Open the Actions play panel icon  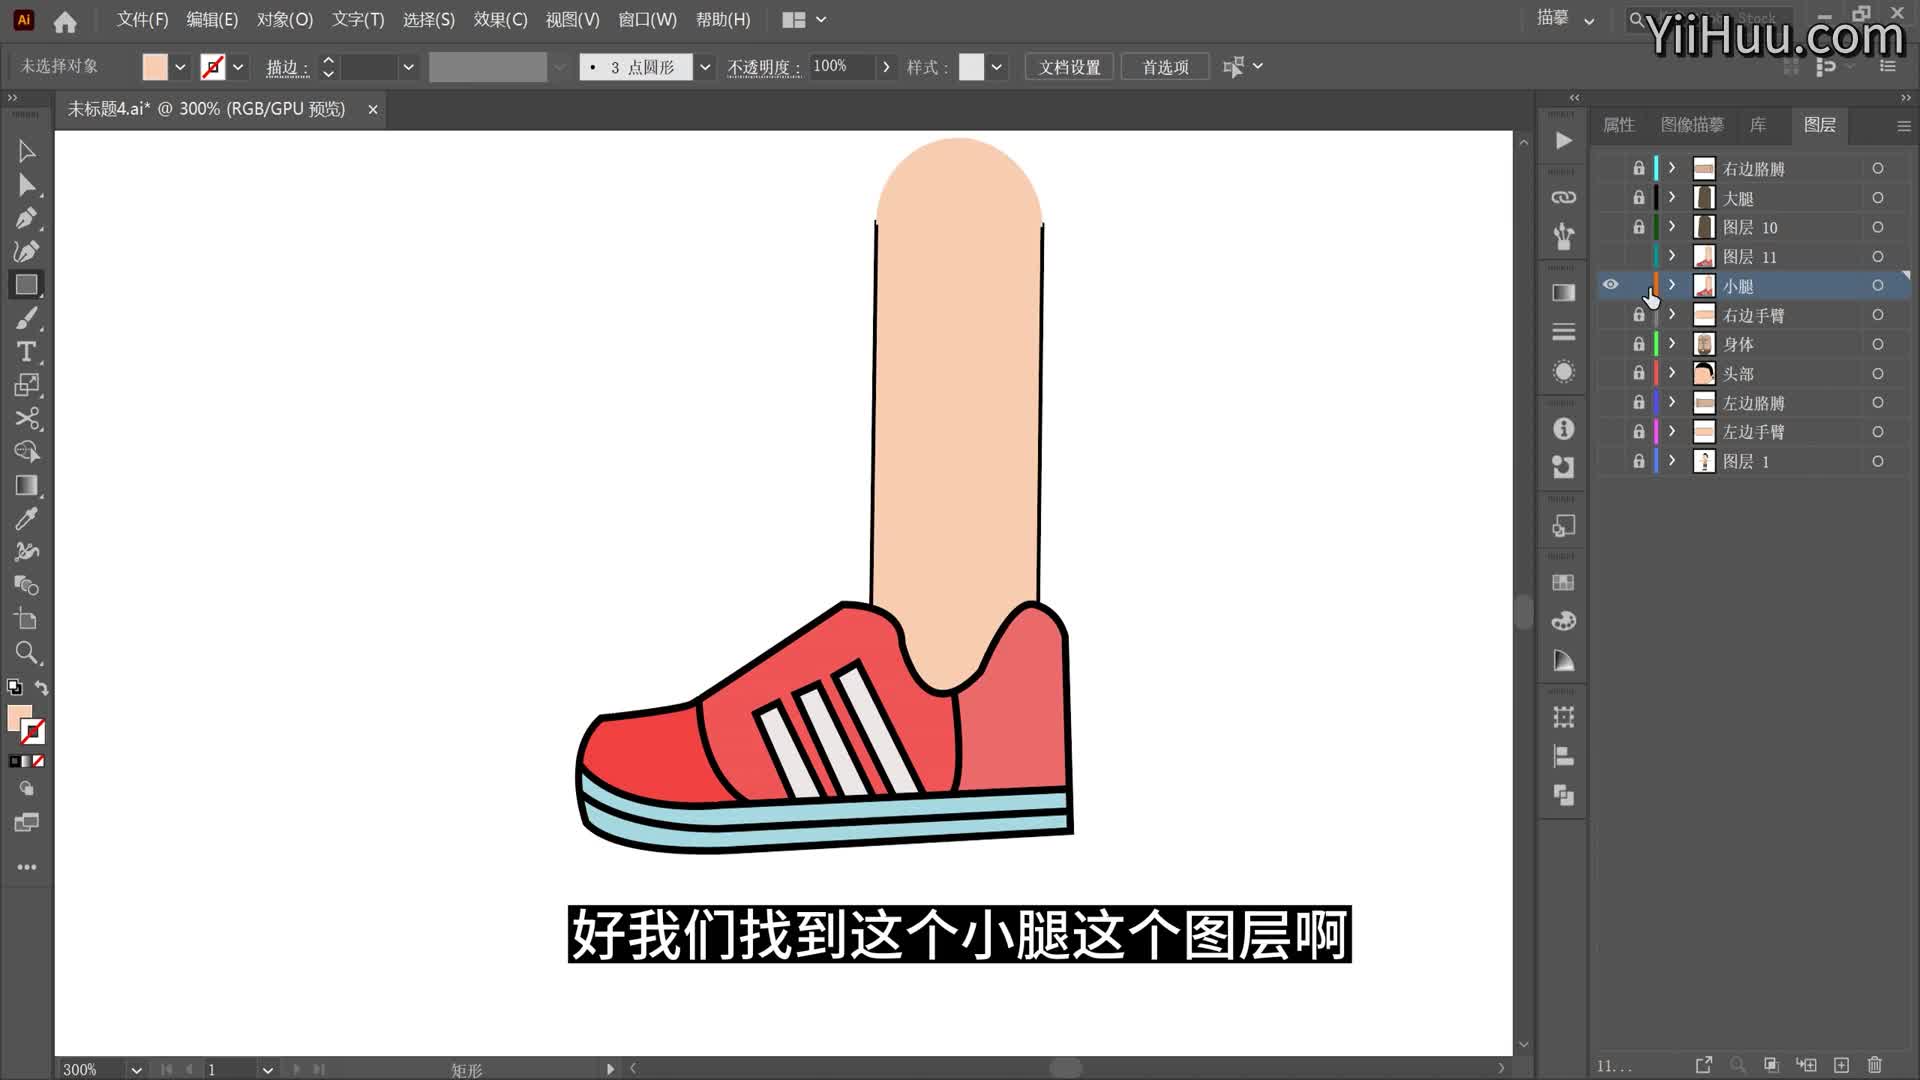1563,141
